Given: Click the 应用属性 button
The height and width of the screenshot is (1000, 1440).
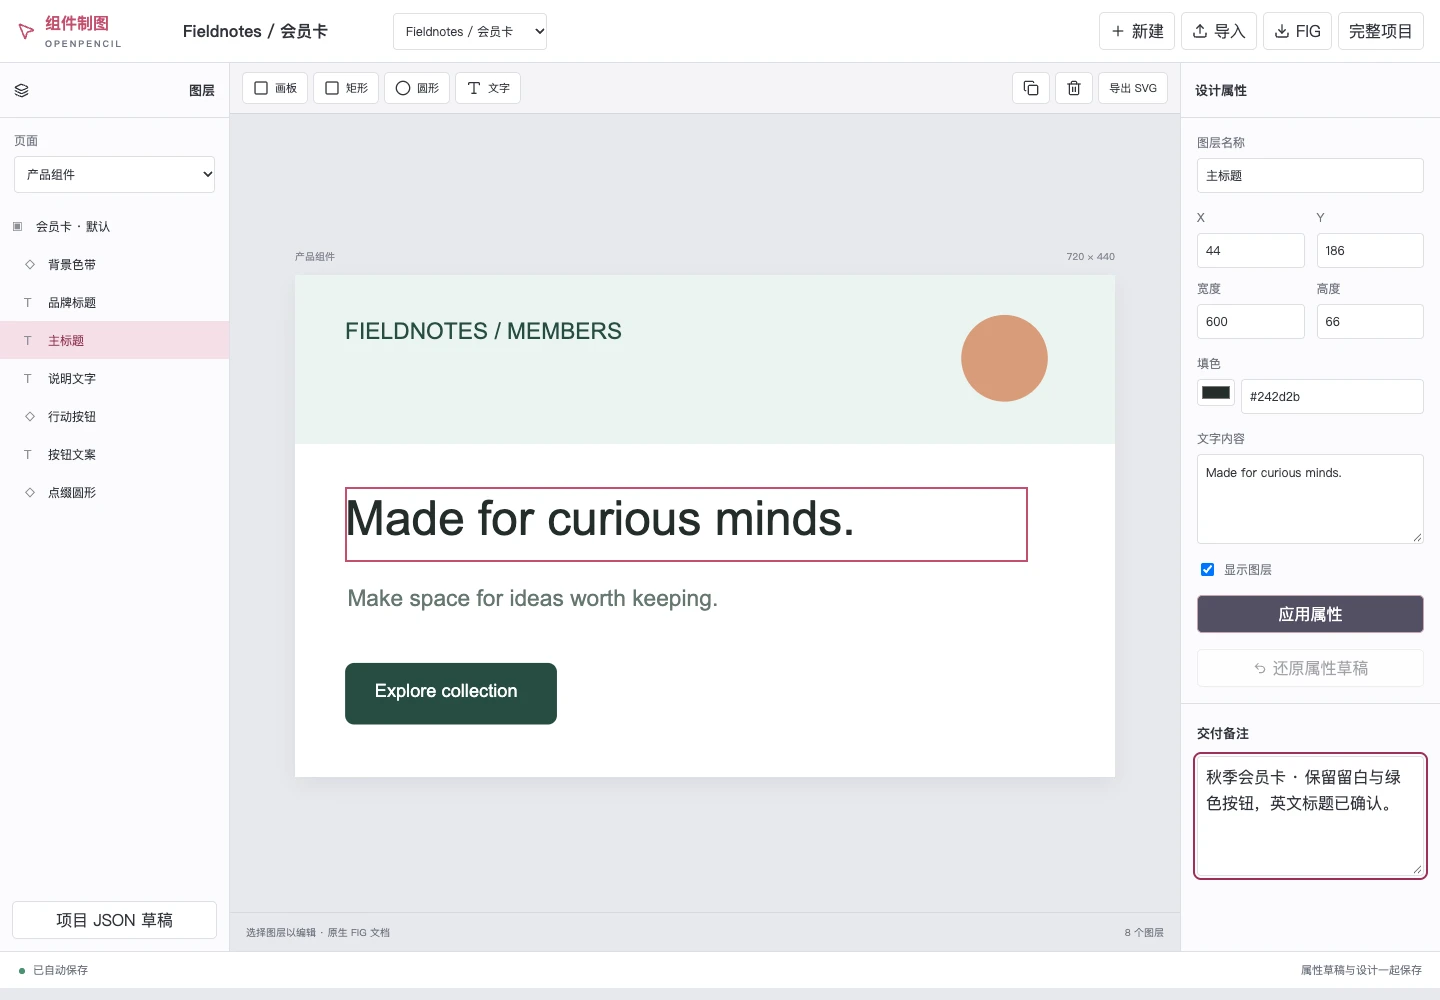Looking at the screenshot, I should (1310, 614).
